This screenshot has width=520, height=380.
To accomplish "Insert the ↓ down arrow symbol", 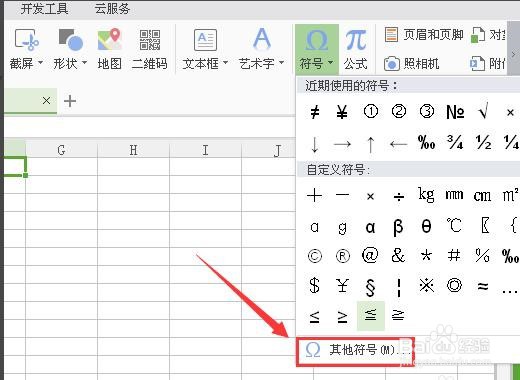I will 315,144.
